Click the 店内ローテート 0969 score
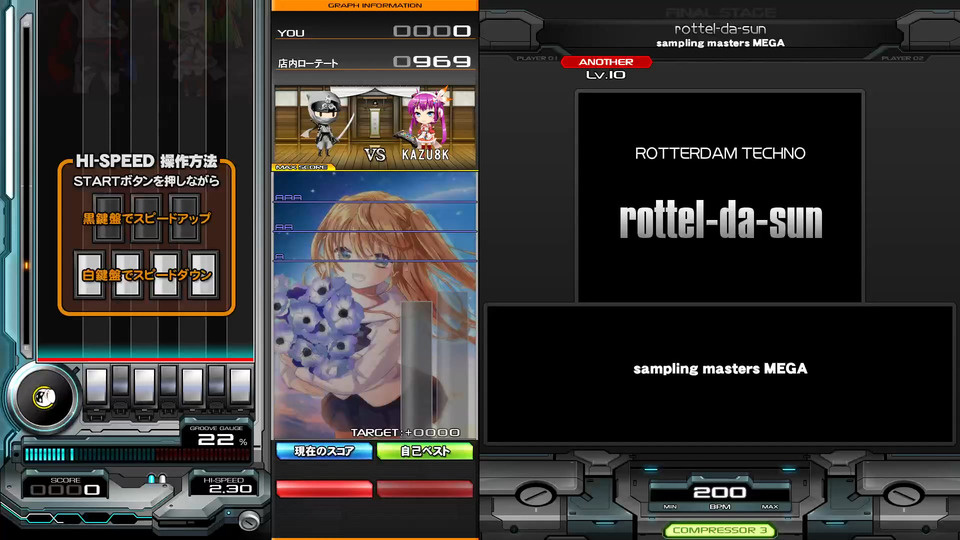Viewport: 960px width, 540px height. pos(432,61)
